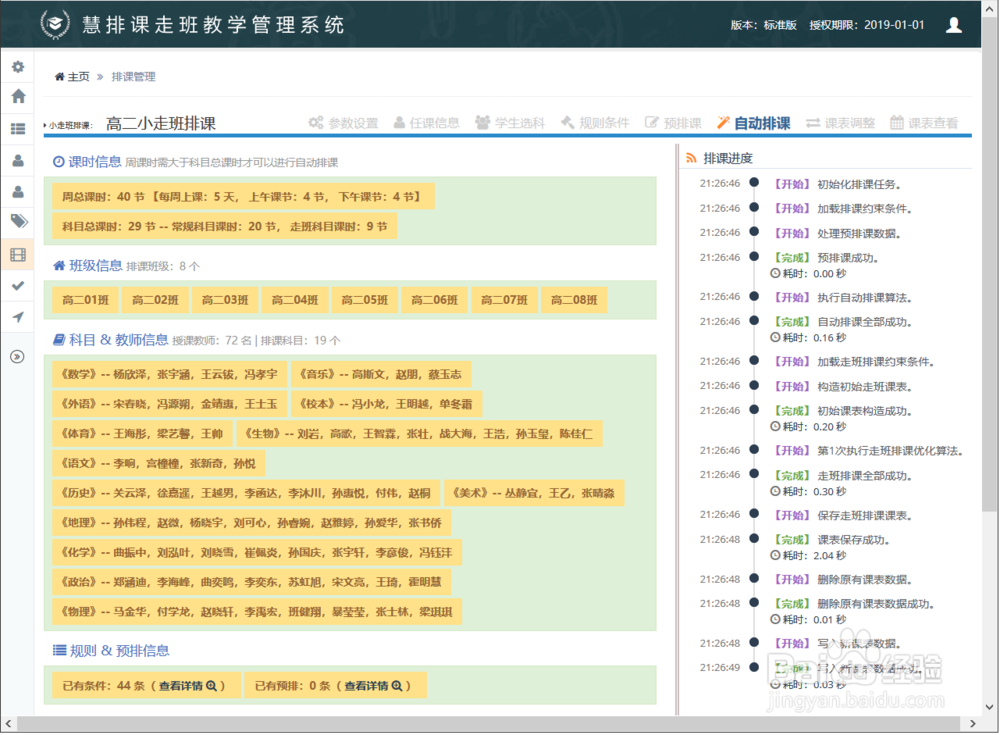Open the user account icon in the header
The height and width of the screenshot is (735, 1000).
click(953, 25)
